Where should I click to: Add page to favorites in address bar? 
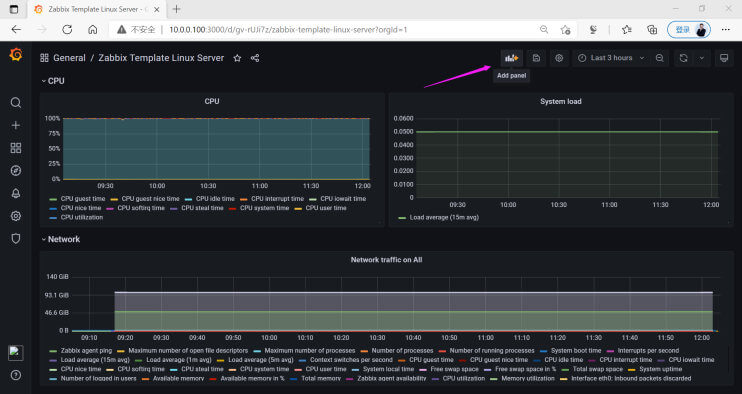coord(565,30)
